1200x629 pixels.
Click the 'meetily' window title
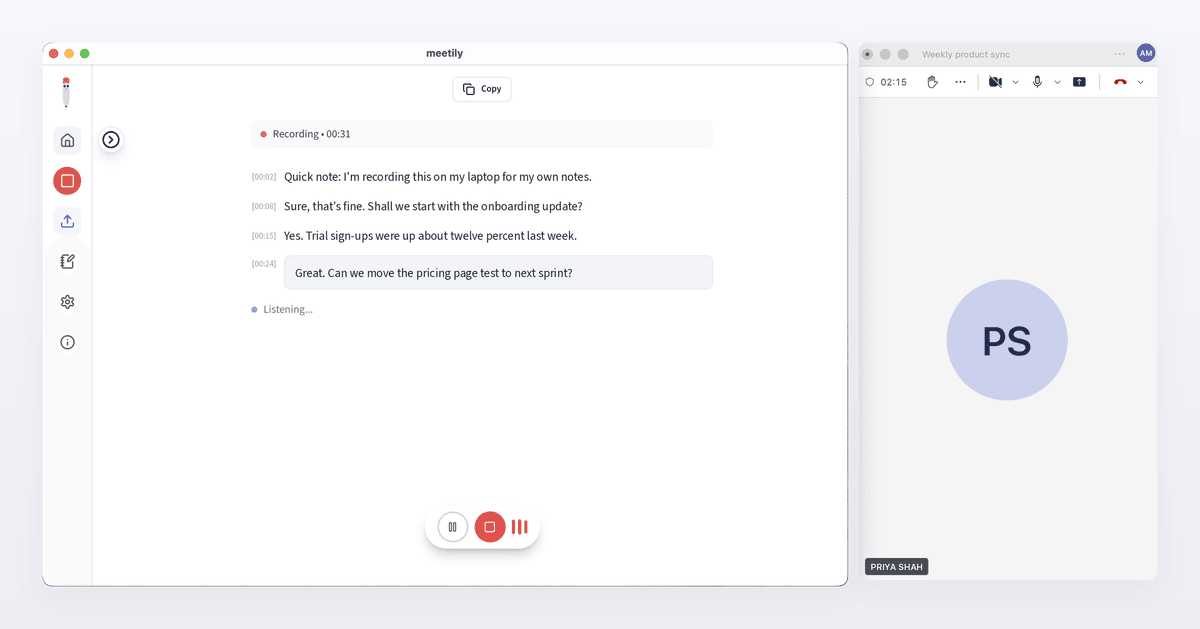pyautogui.click(x=445, y=53)
